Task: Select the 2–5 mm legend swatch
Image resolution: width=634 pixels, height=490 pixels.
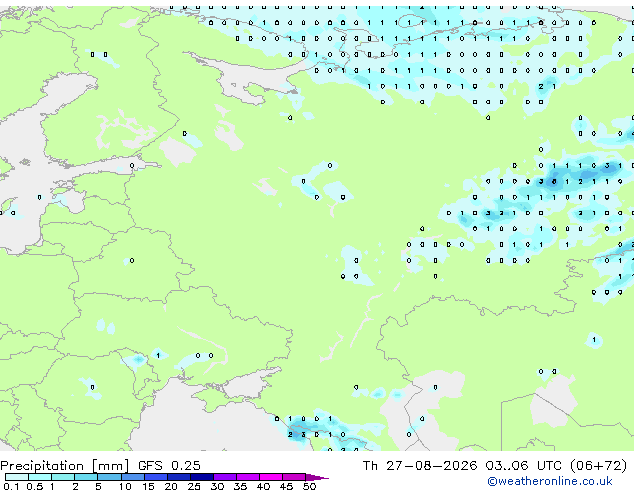Action: (86, 477)
